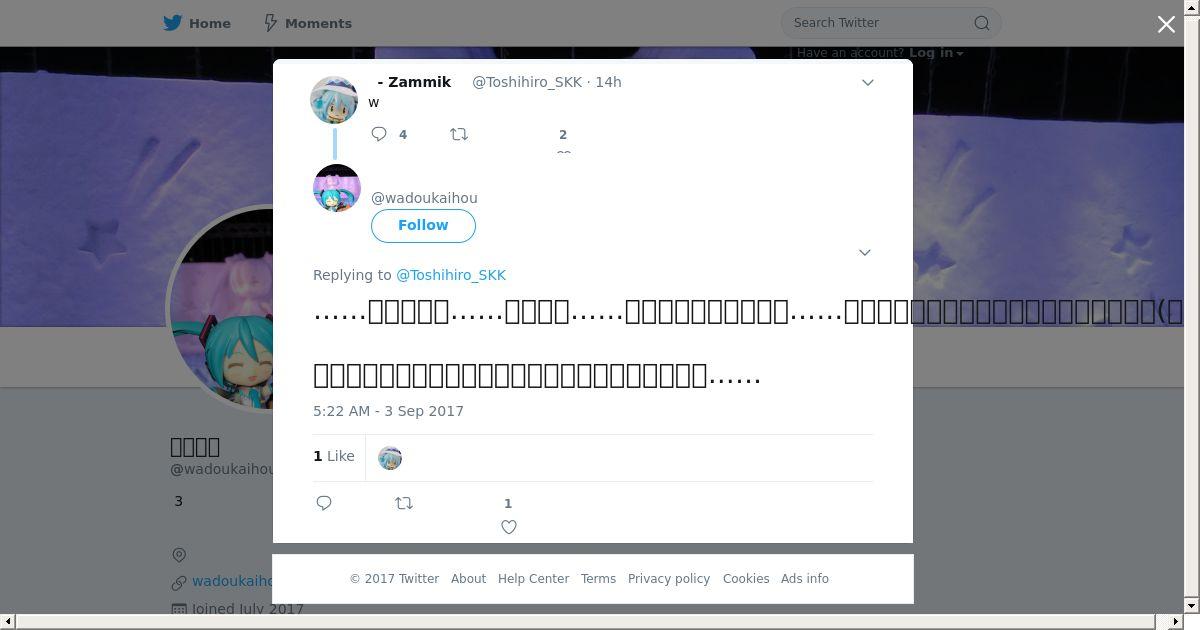This screenshot has height=630, width=1200.
Task: Like the wadoukaihou tweet with the heart icon
Action: click(x=509, y=527)
